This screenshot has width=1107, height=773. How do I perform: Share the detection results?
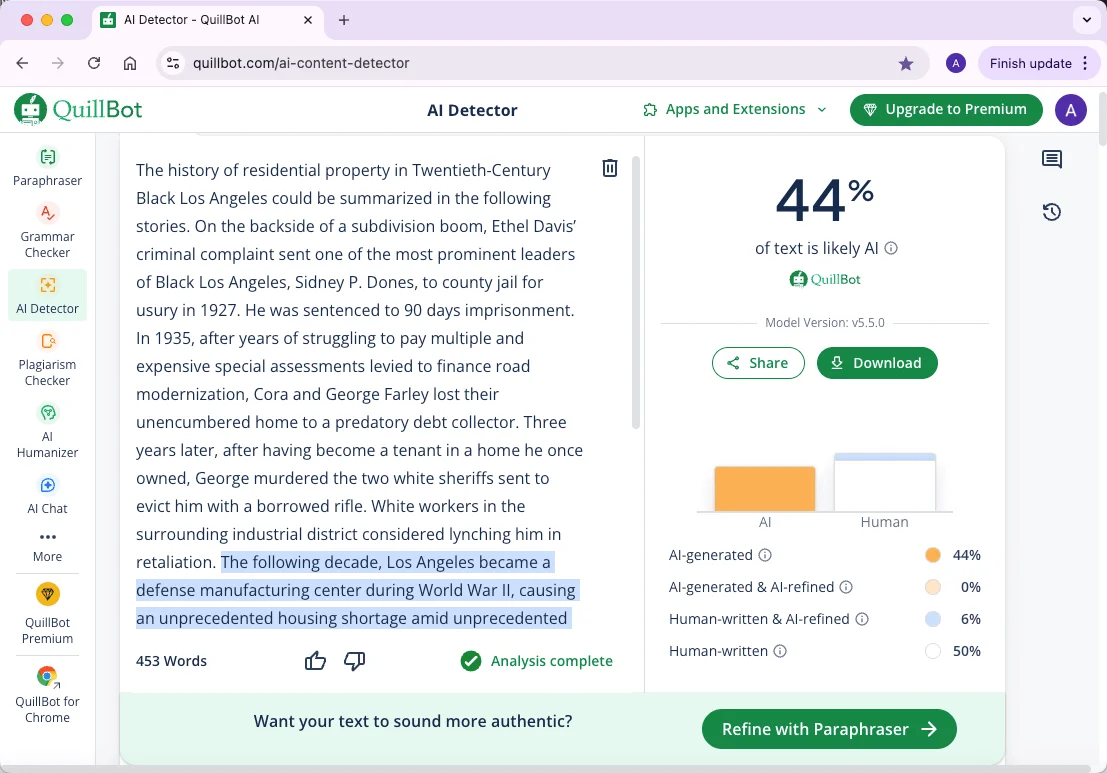[x=758, y=363]
